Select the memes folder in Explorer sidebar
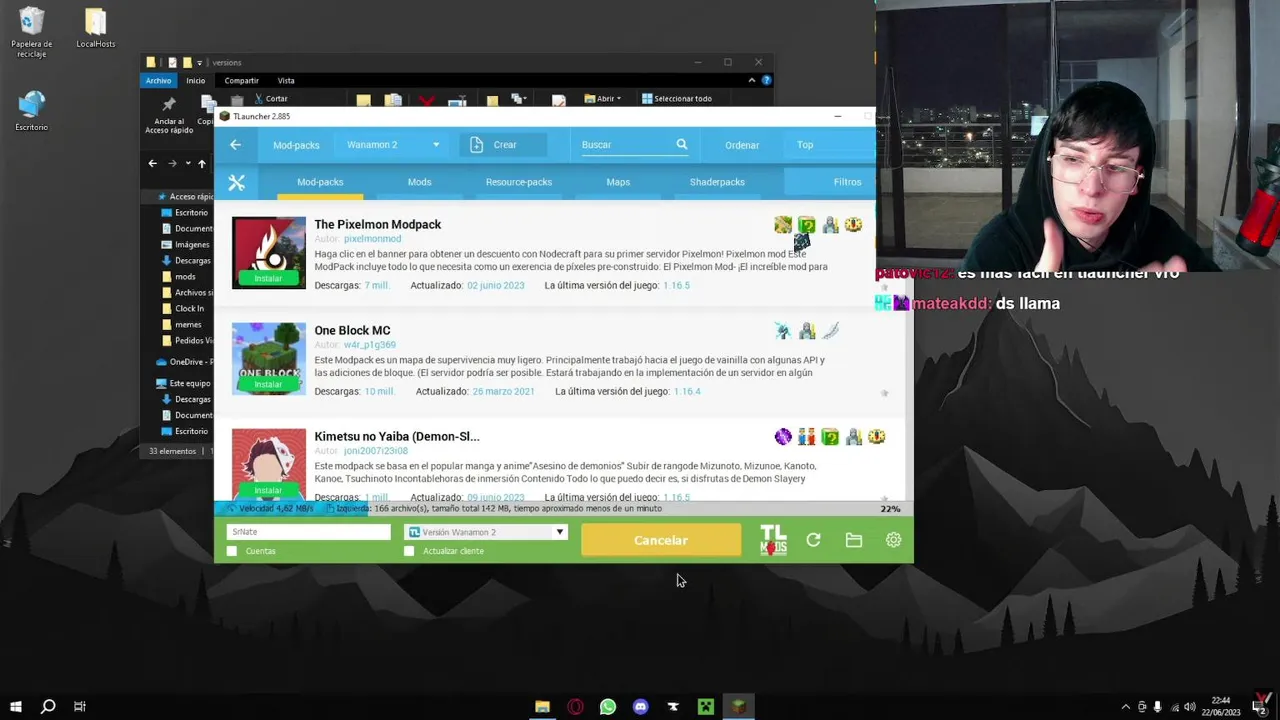 pyautogui.click(x=188, y=325)
